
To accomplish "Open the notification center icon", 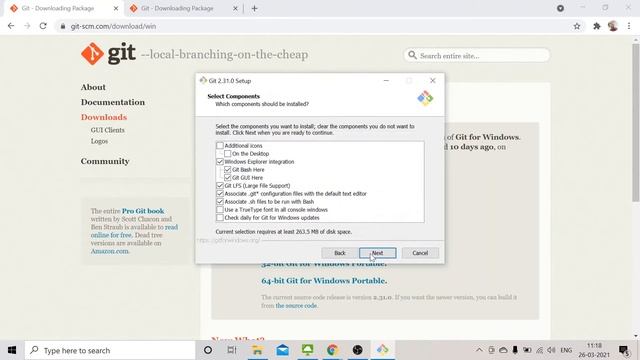I will pos(624,350).
